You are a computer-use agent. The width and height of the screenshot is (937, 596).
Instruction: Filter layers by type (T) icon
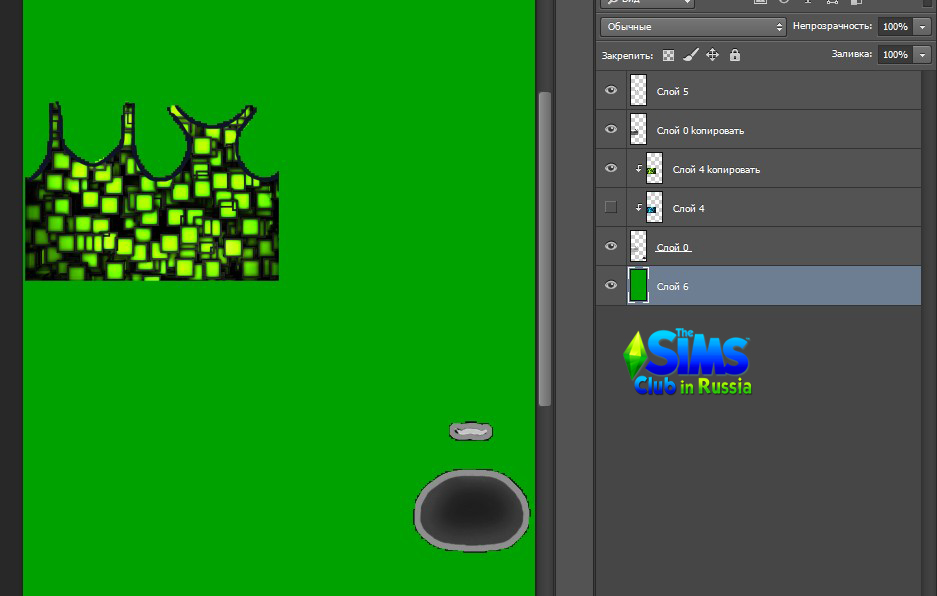pyautogui.click(x=807, y=3)
